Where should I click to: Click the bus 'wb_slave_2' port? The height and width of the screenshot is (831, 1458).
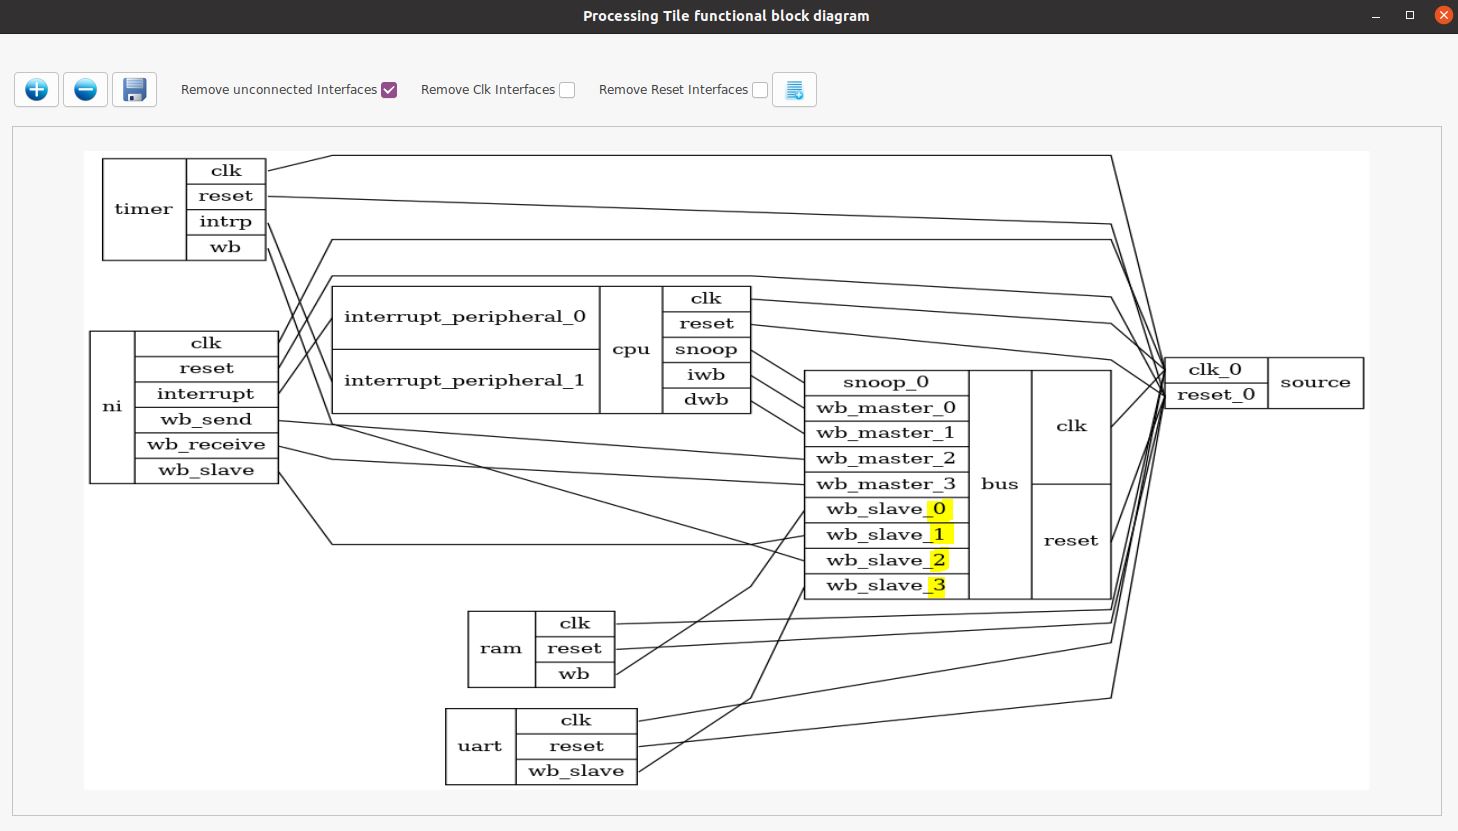(x=886, y=561)
